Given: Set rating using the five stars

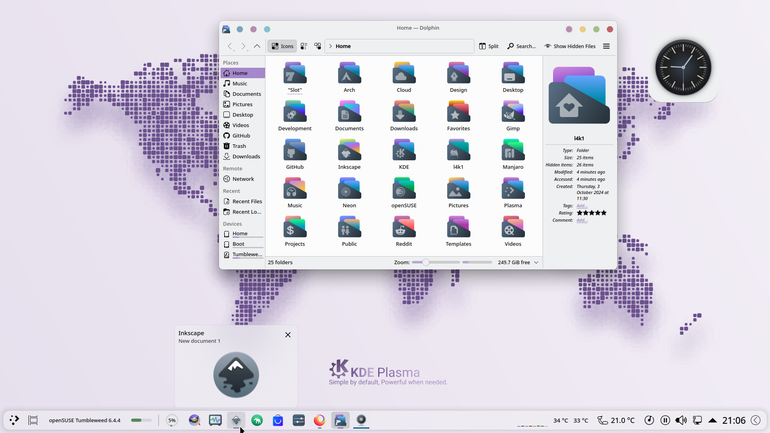Looking at the screenshot, I should pyautogui.click(x=591, y=213).
